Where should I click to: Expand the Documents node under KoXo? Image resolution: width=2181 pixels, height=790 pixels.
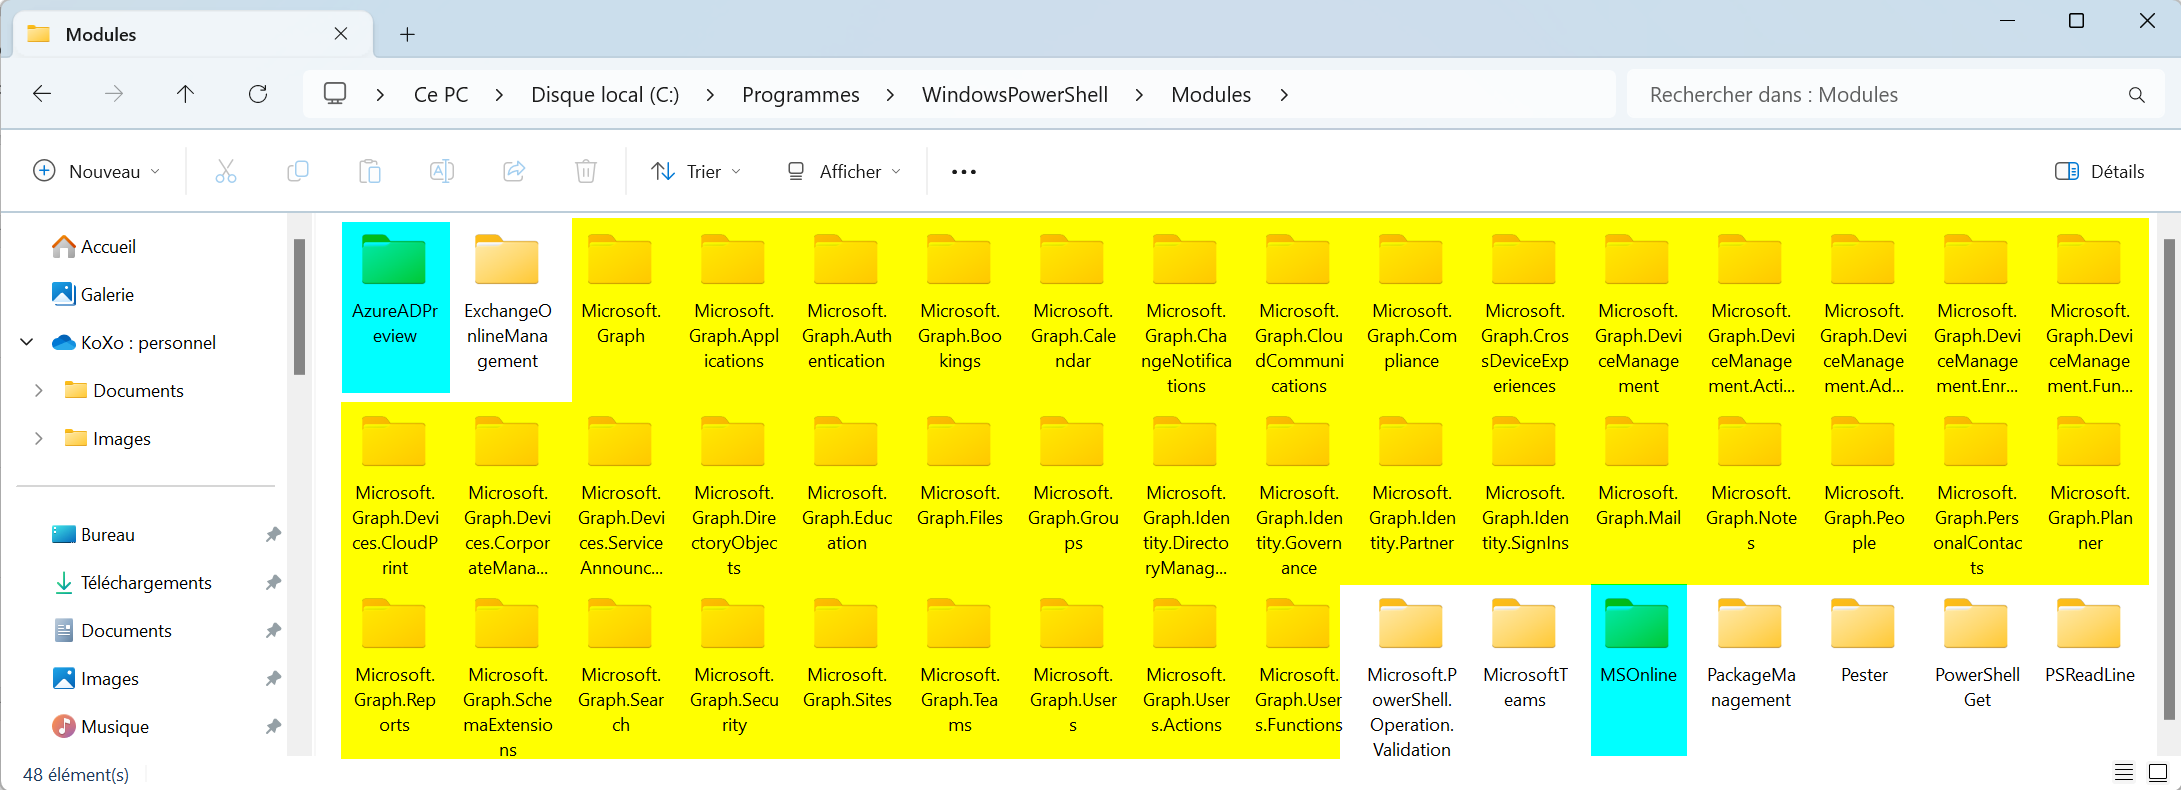click(39, 391)
